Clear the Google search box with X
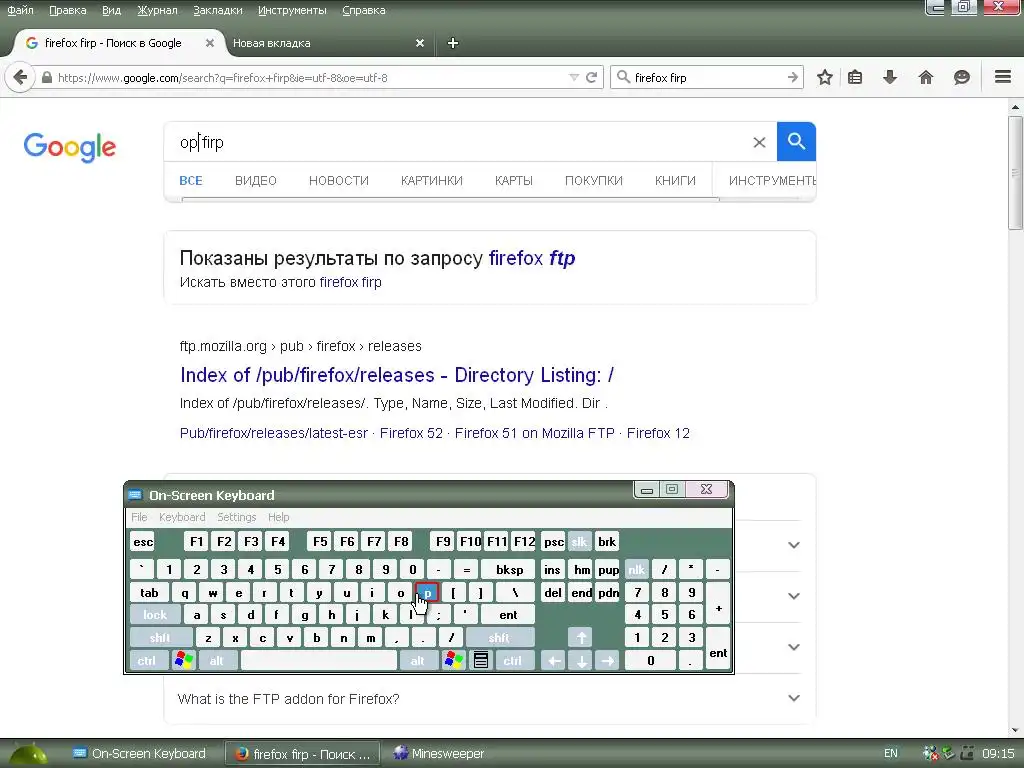Viewport: 1024px width, 768px height. pos(759,142)
